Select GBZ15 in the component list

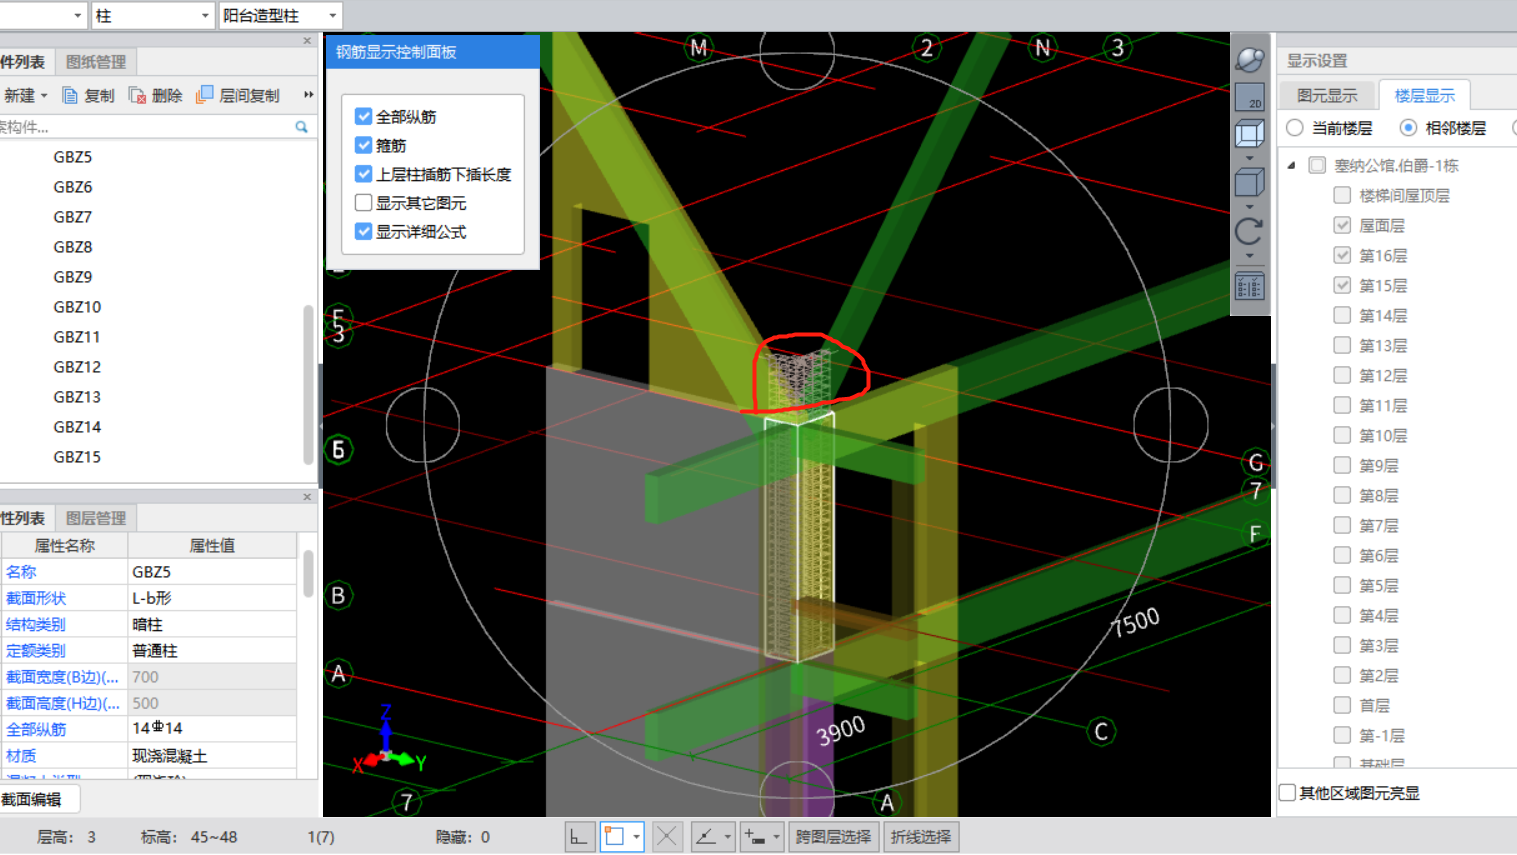pos(77,457)
